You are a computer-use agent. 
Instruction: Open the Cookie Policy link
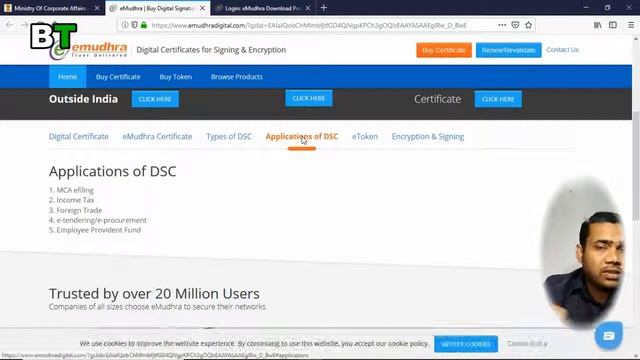click(527, 344)
